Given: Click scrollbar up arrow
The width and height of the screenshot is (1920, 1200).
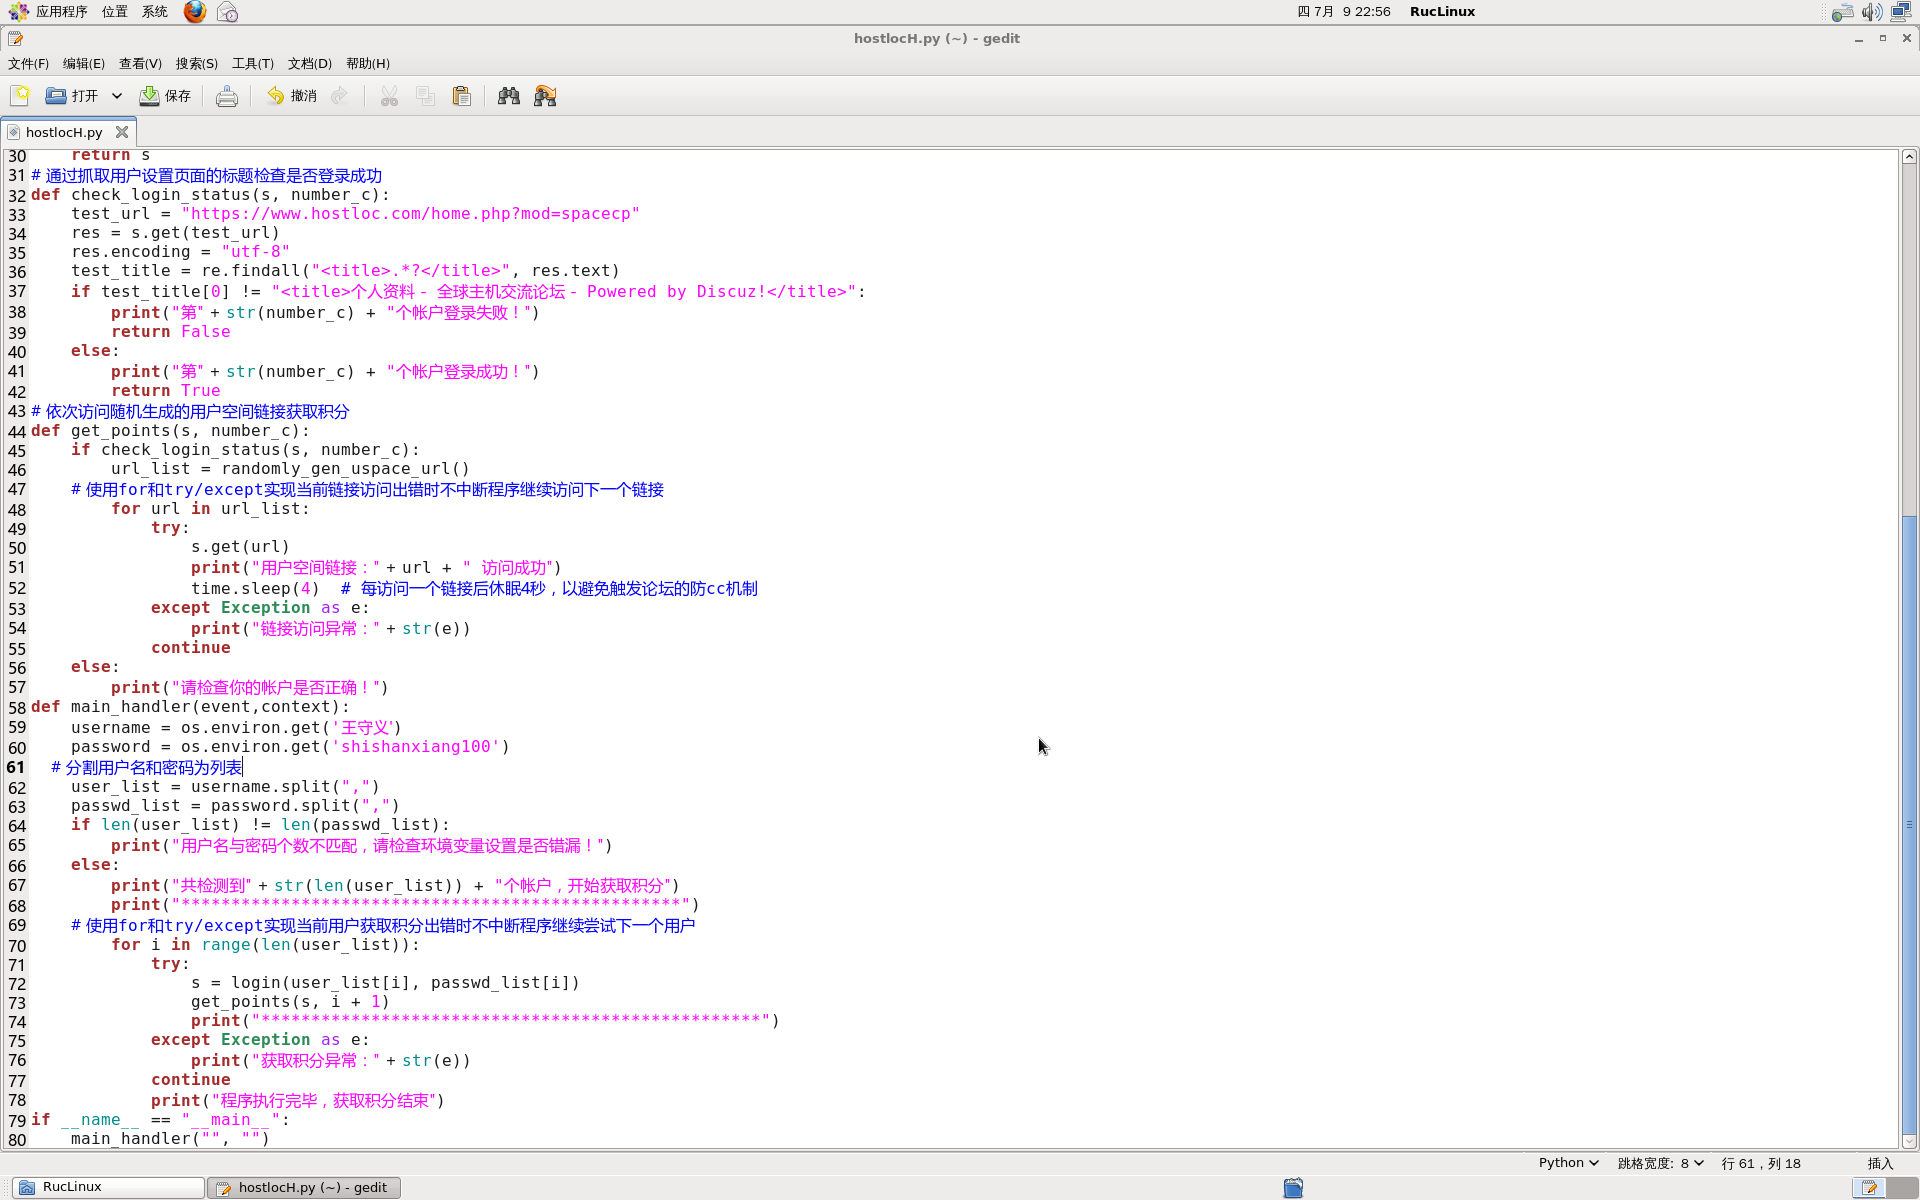Looking at the screenshot, I should tap(1909, 156).
